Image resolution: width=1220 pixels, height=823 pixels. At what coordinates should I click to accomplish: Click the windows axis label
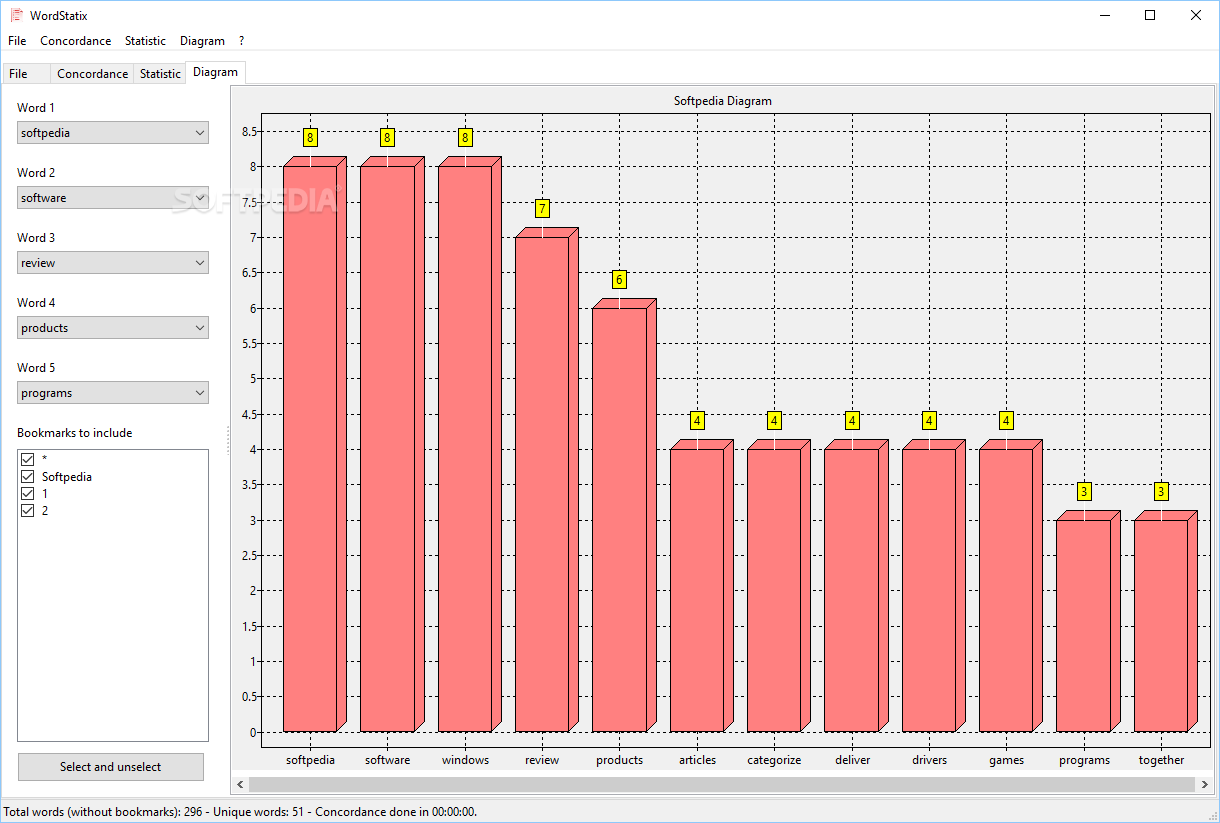pos(465,760)
